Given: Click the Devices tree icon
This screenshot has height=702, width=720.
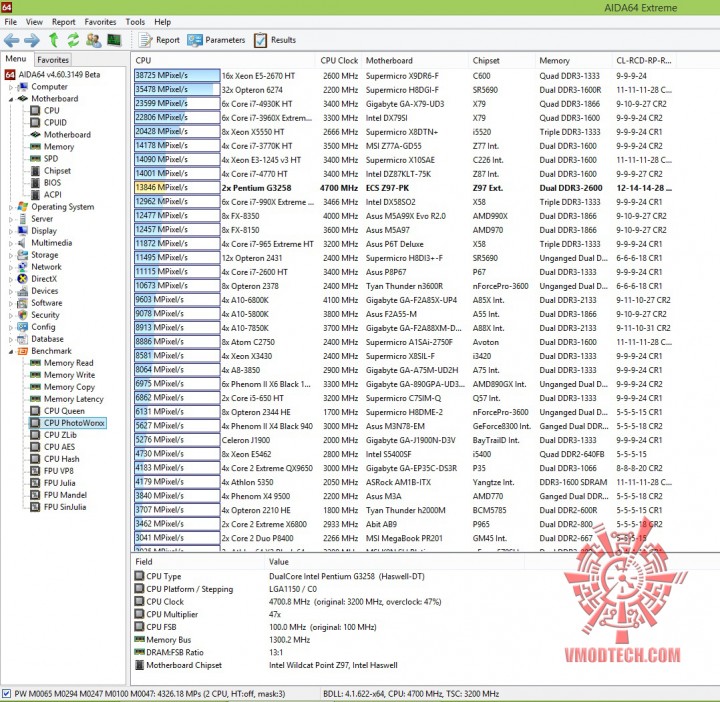Looking at the screenshot, I should pyautogui.click(x=22, y=291).
